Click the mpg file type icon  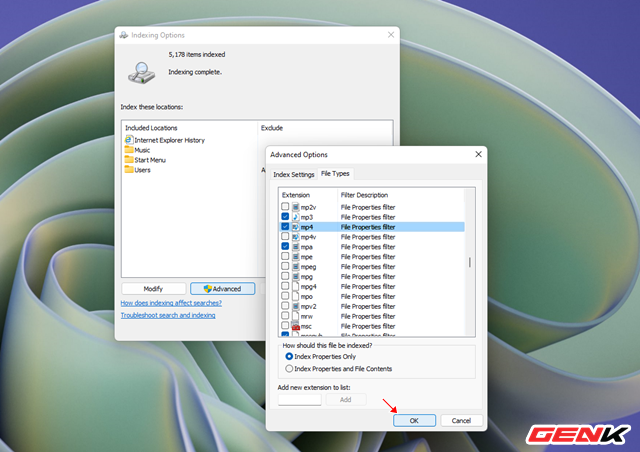click(x=296, y=276)
